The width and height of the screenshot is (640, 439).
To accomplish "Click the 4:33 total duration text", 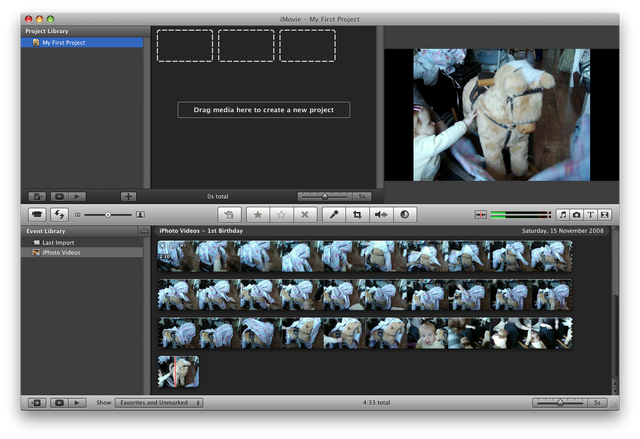I will [x=376, y=403].
